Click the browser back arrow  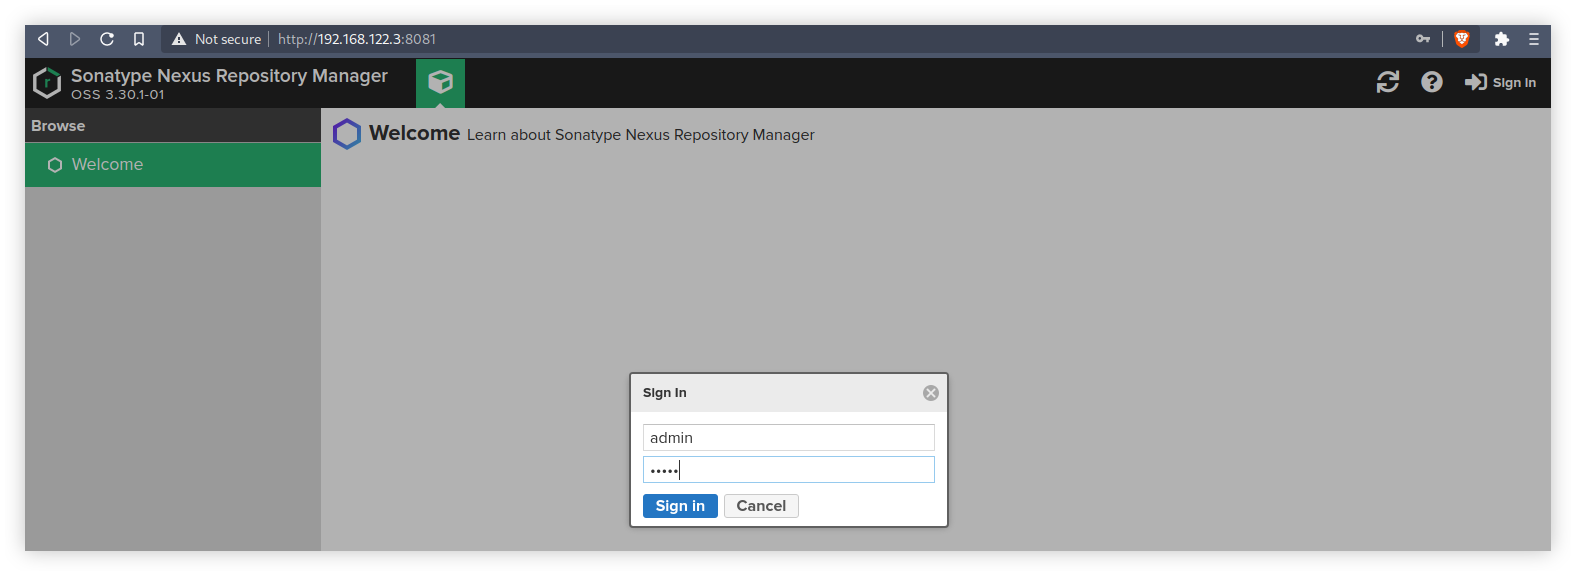pos(43,39)
